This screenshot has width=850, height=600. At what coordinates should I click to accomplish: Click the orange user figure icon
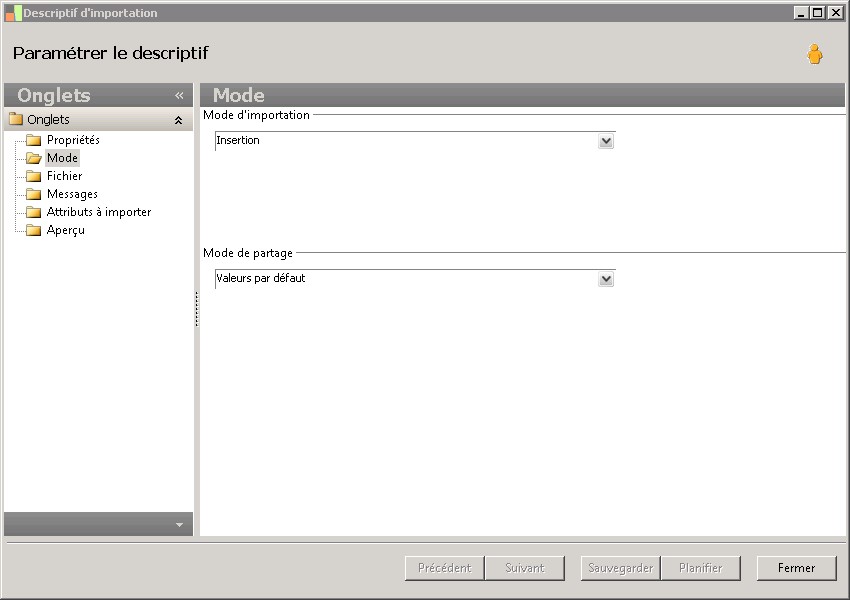click(814, 54)
